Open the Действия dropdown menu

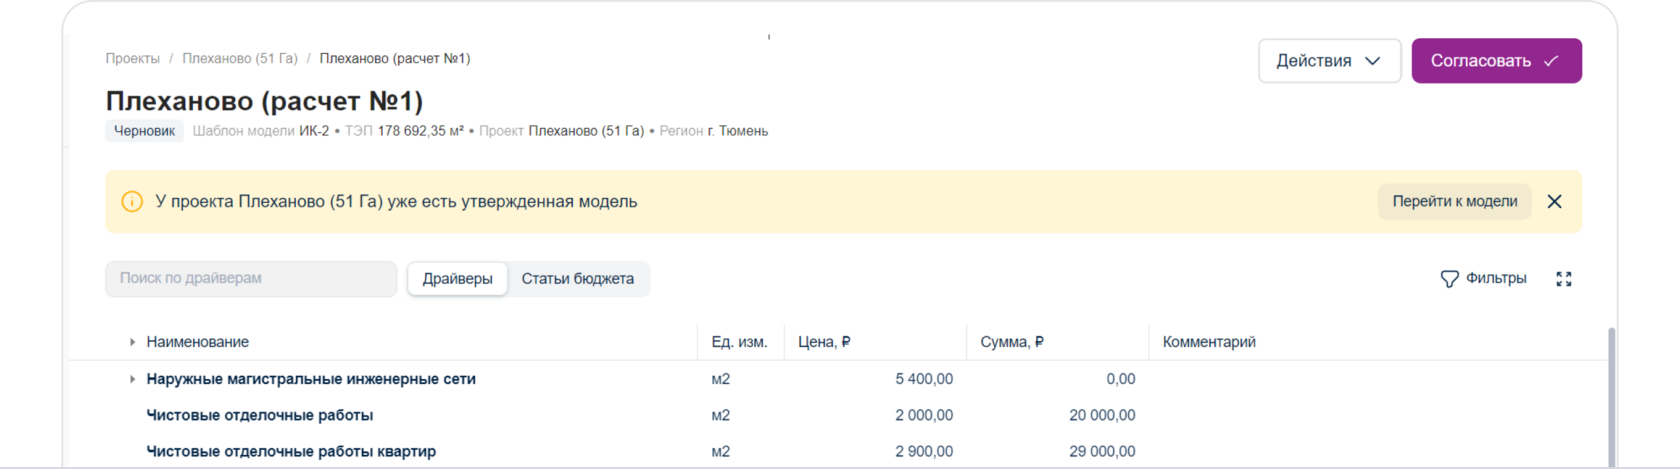(1329, 61)
